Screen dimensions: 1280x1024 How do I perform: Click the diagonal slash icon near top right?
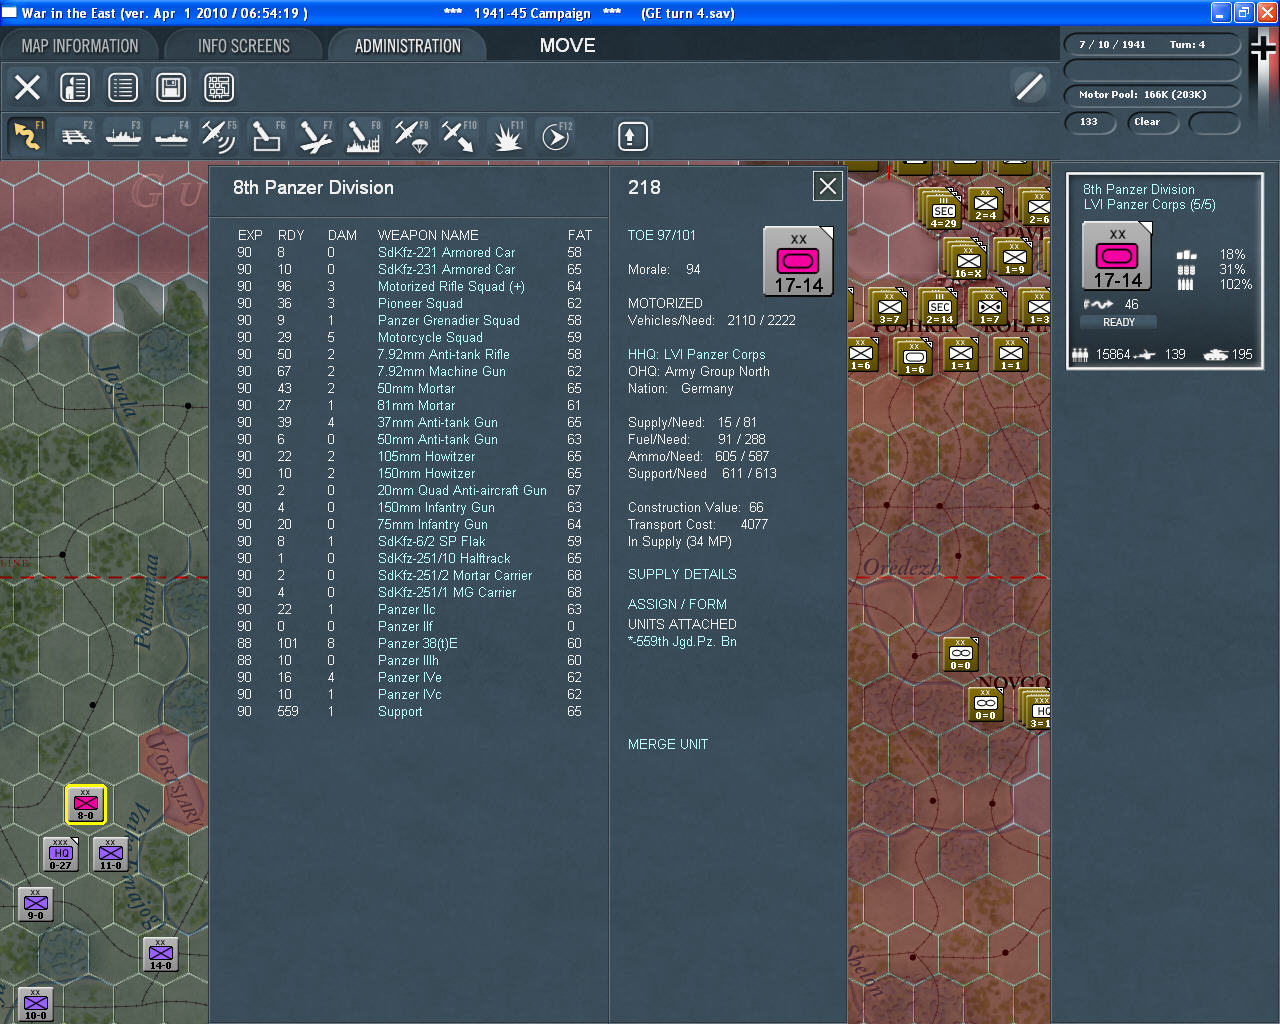[1030, 87]
